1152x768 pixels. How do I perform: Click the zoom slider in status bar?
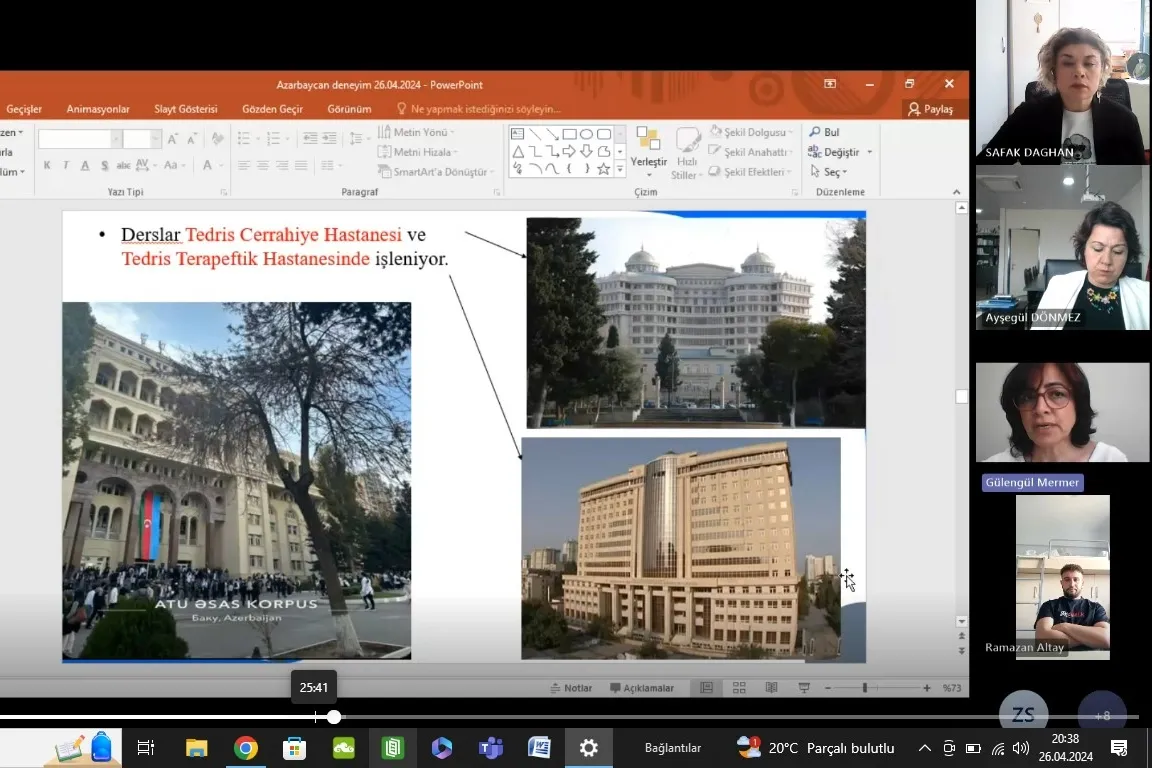[864, 688]
